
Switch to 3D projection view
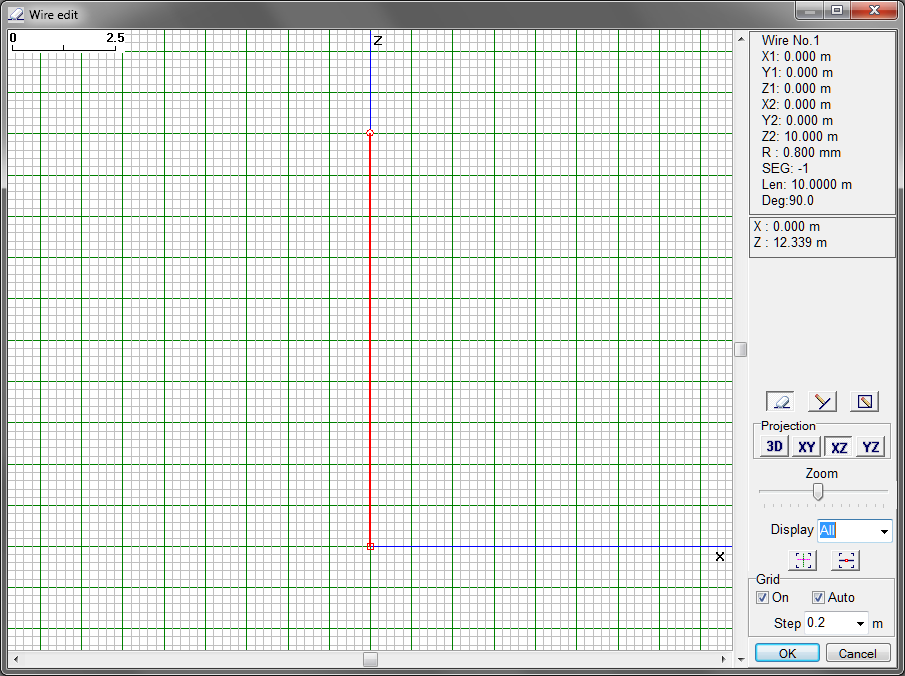coord(774,447)
